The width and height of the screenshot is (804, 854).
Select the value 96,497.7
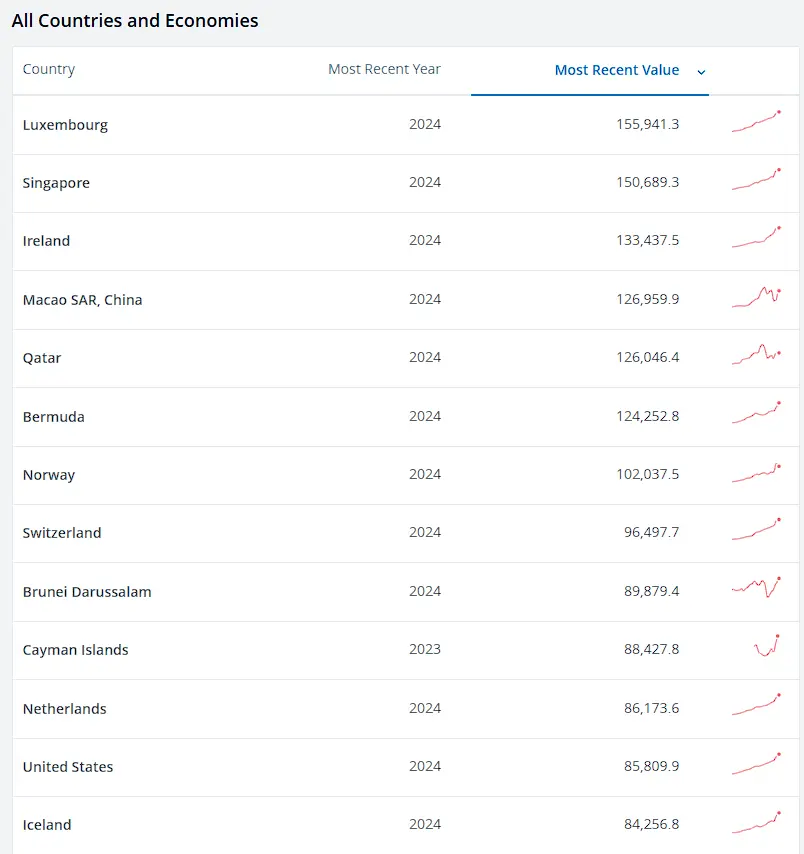[x=651, y=532]
